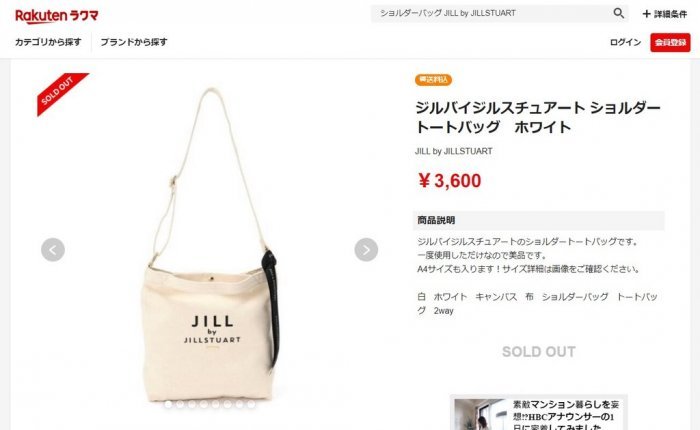Select the first image carousel dot
The height and width of the screenshot is (430, 700).
[x=168, y=404]
